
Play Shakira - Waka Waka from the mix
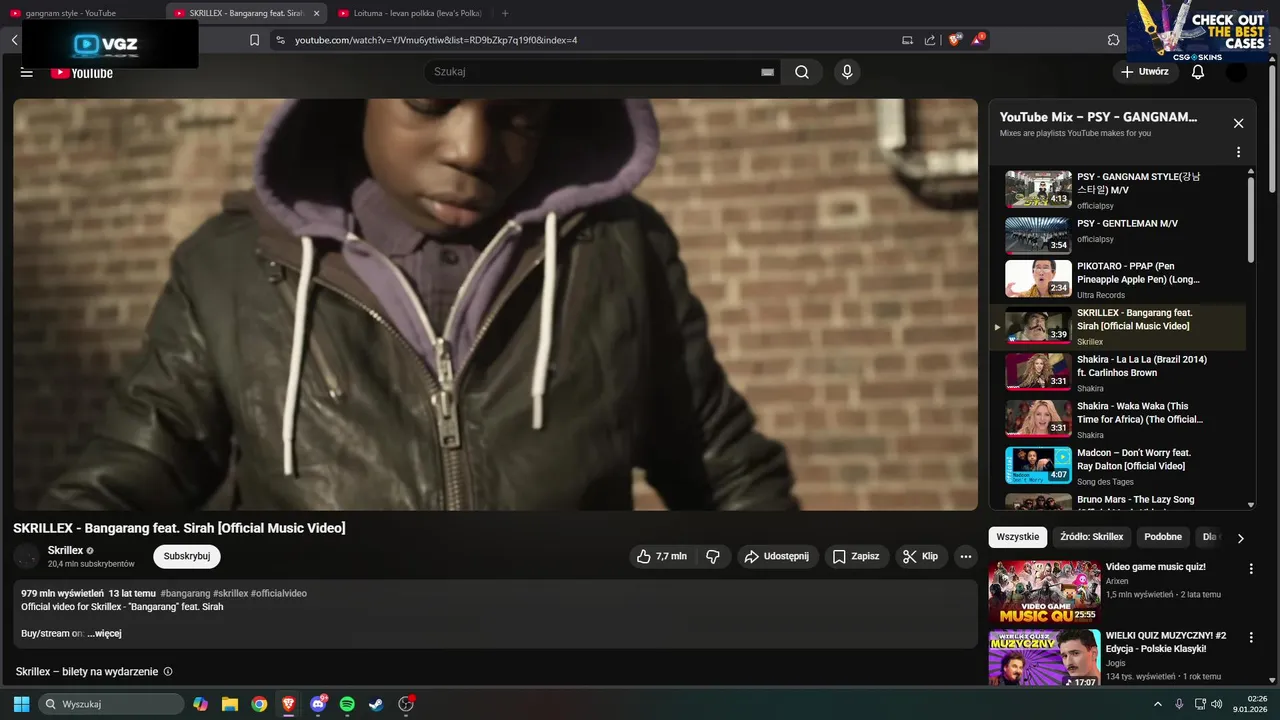[1118, 420]
